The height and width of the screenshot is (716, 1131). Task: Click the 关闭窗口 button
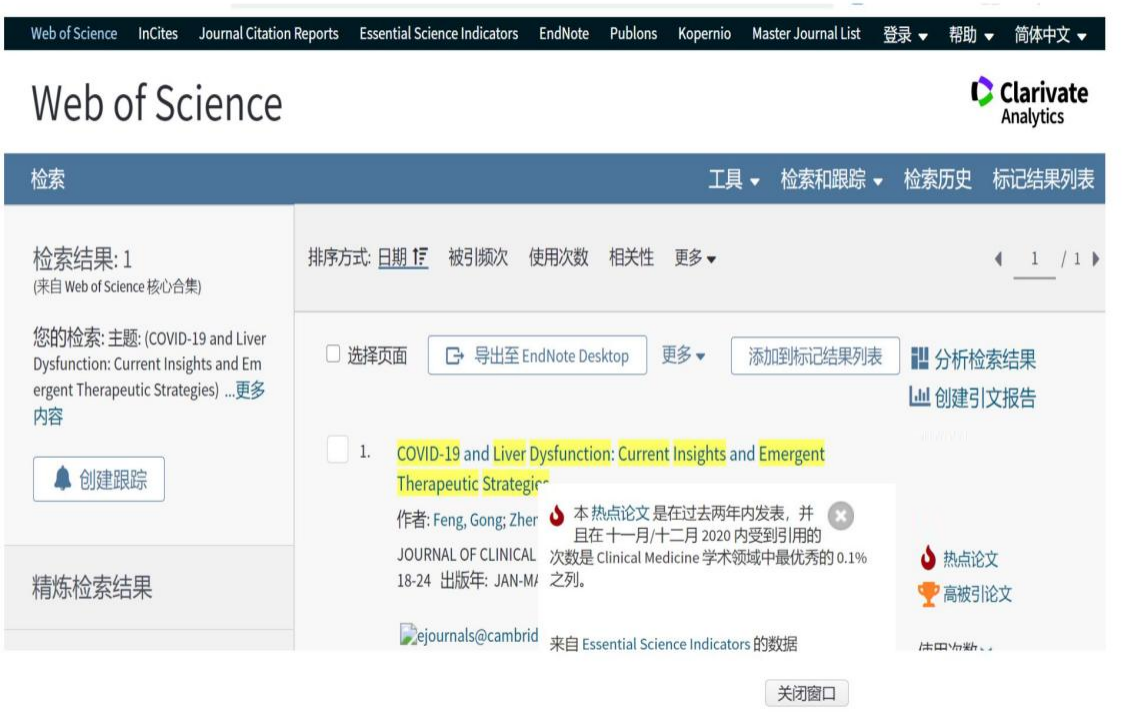pyautogui.click(x=806, y=693)
